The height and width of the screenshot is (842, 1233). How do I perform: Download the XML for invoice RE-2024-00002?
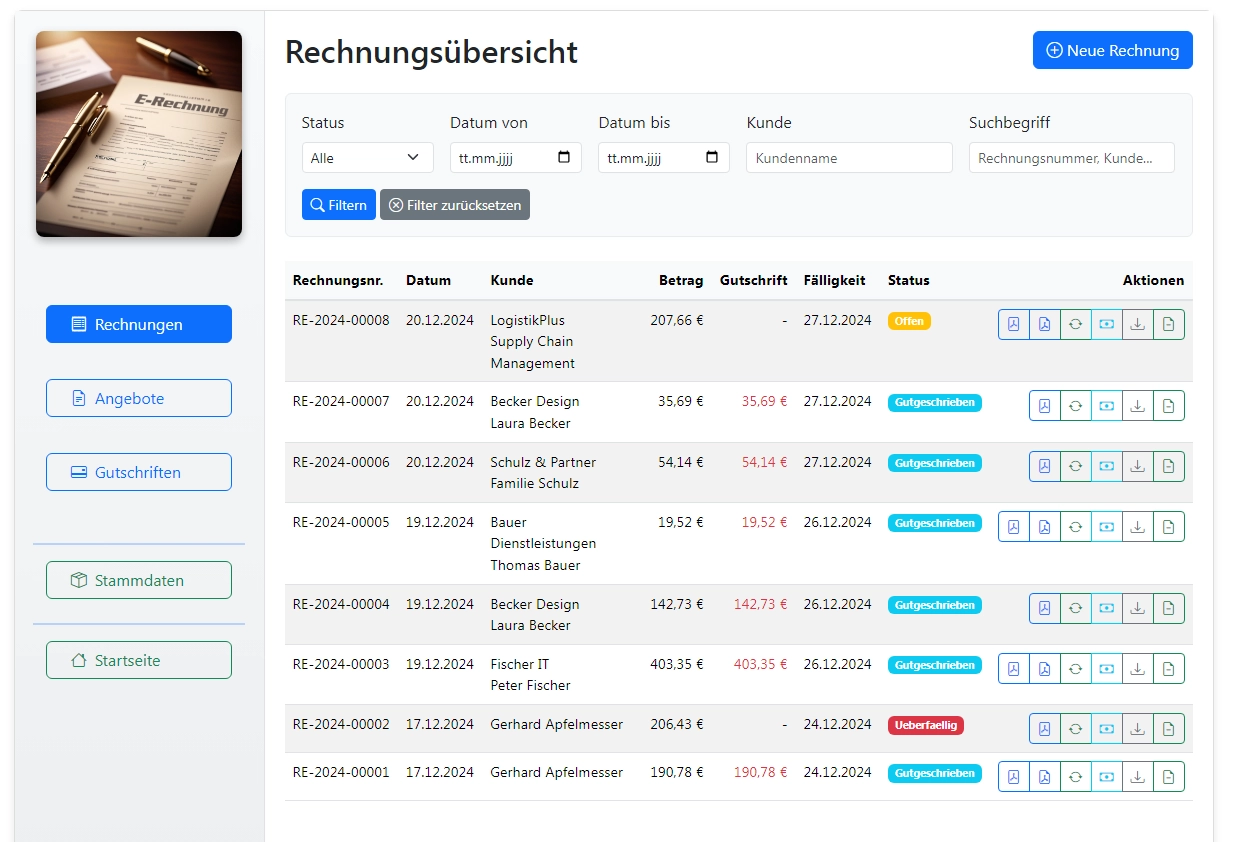(x=1137, y=728)
